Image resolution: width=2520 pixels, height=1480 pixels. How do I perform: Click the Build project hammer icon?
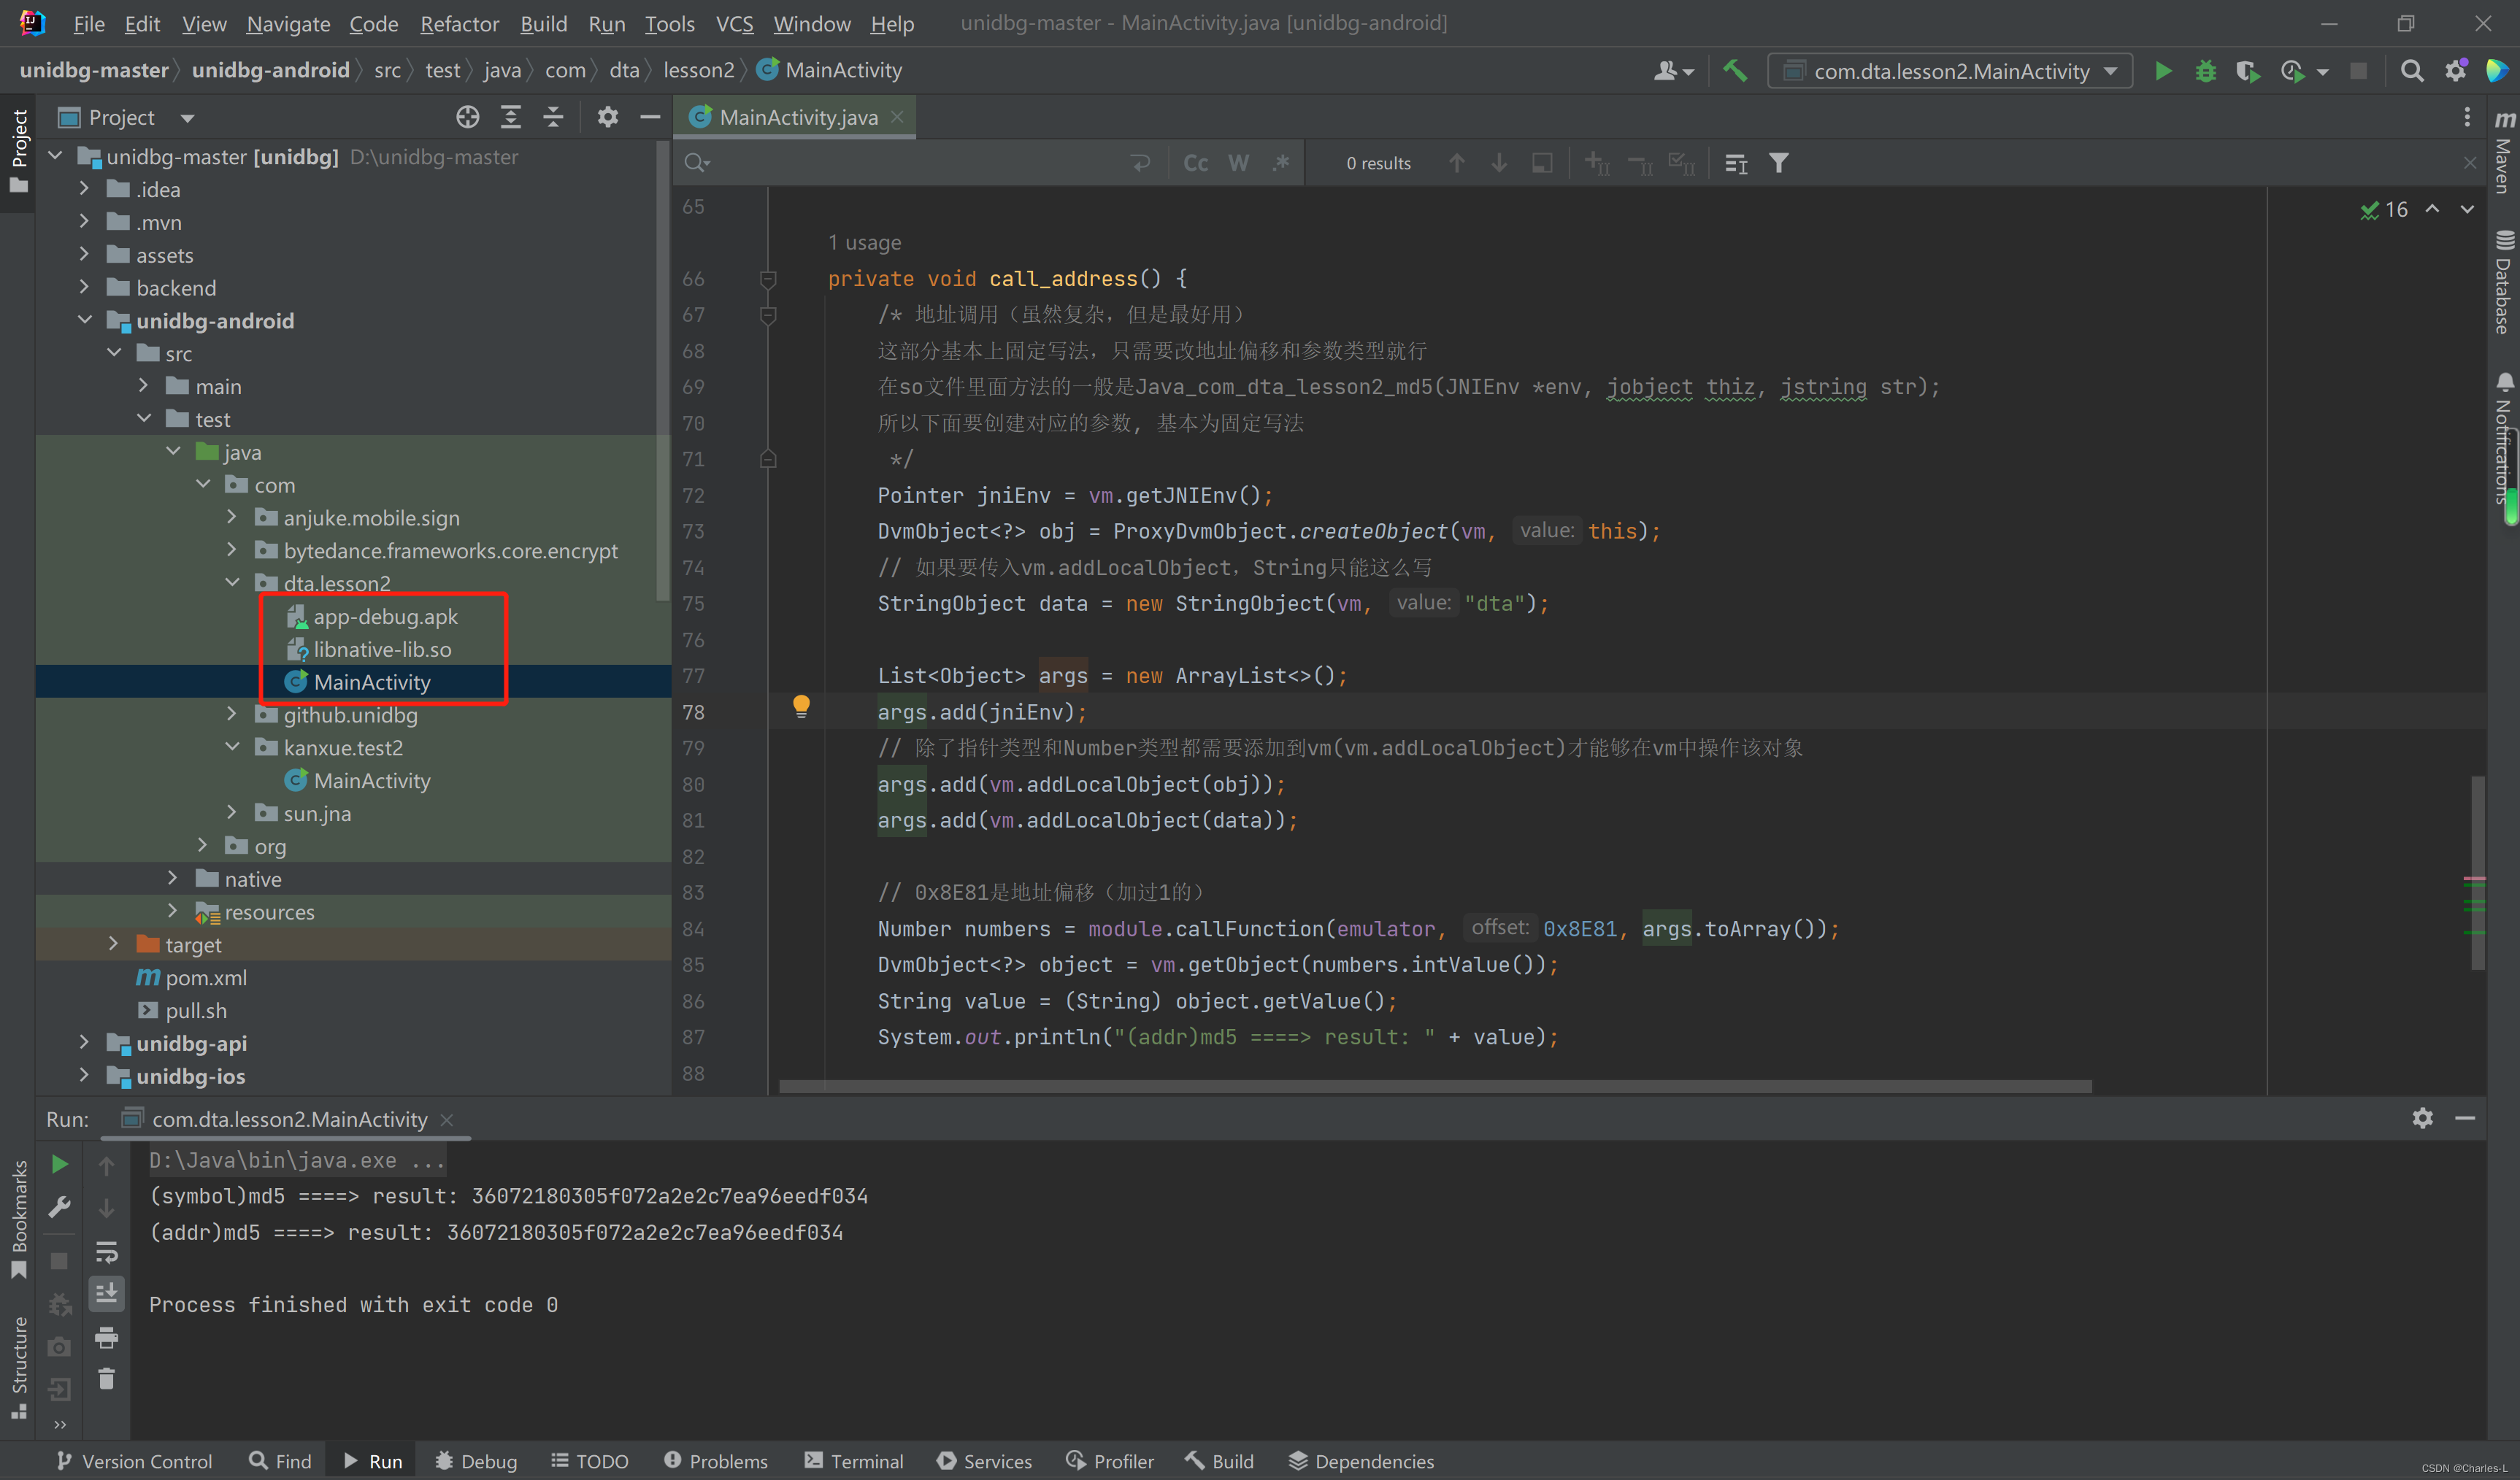coord(1735,71)
